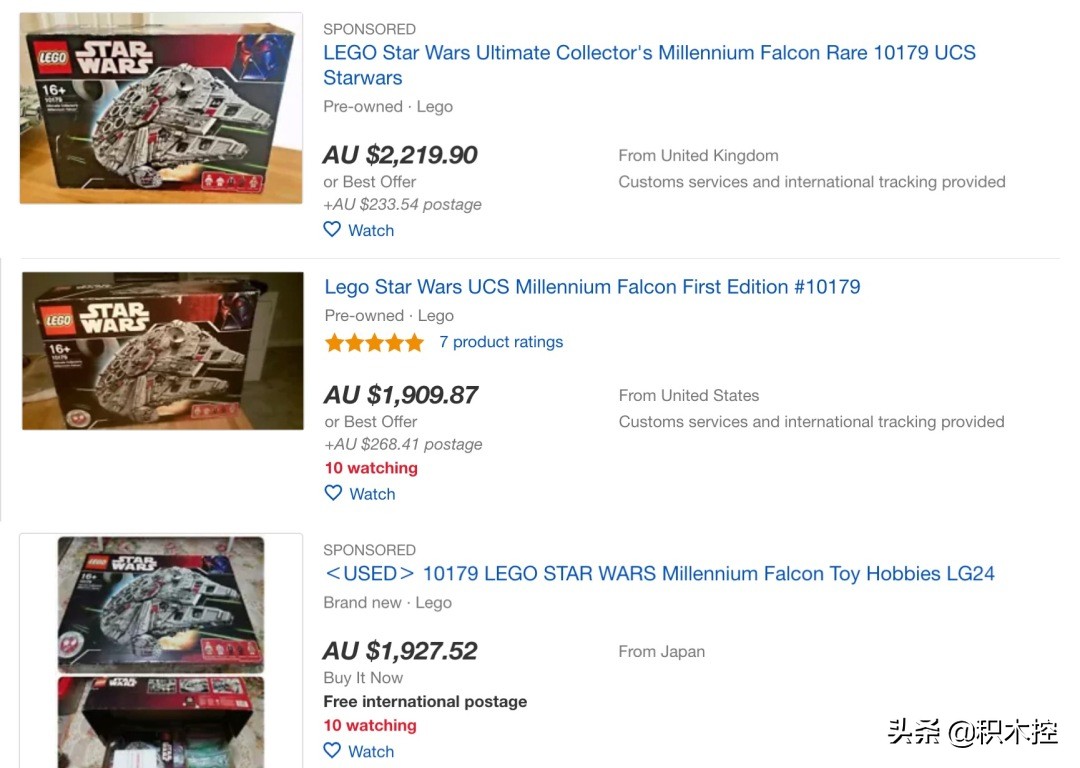Click Watch text on the United States listing
1080x768 pixels.
pos(372,494)
